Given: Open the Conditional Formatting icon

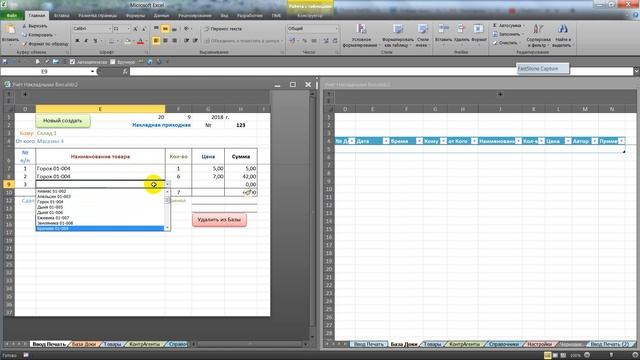Looking at the screenshot, I should point(361,29).
